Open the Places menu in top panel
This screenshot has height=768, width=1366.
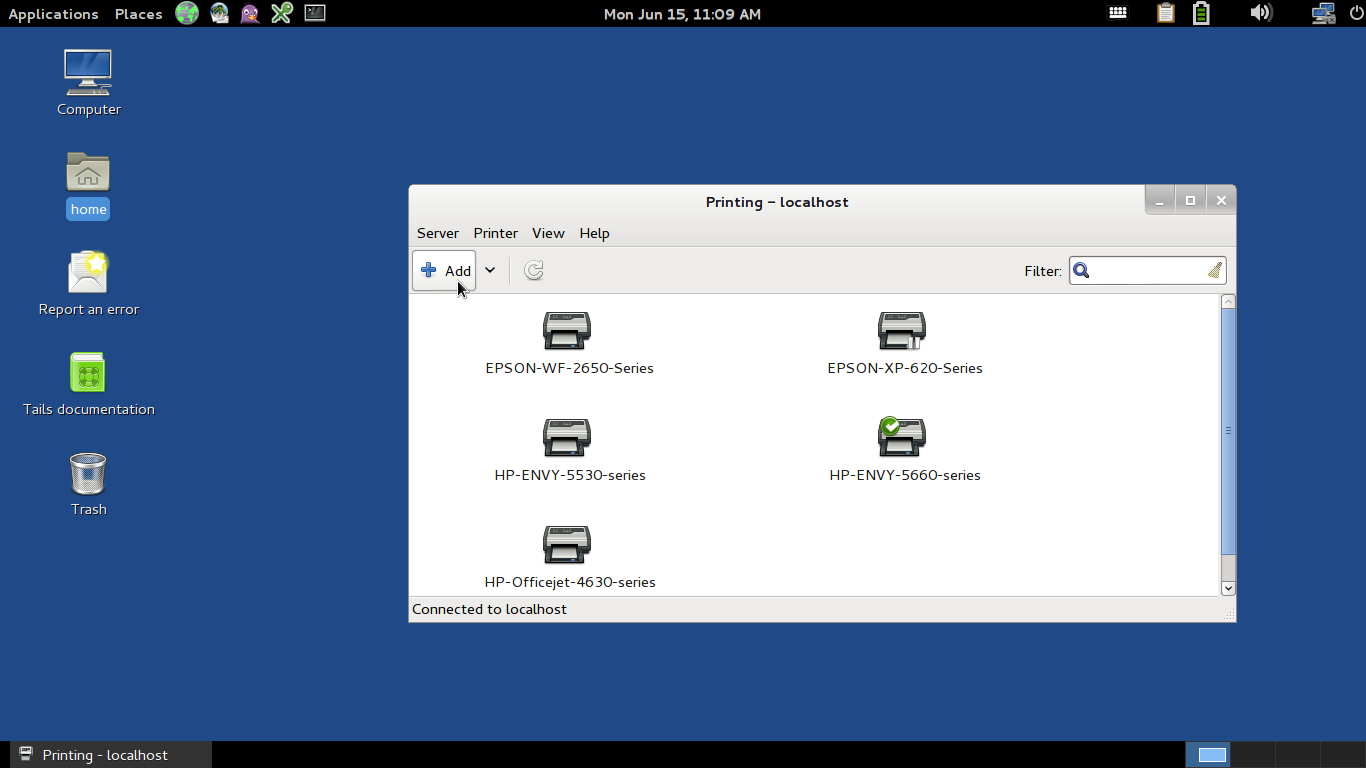pos(138,14)
